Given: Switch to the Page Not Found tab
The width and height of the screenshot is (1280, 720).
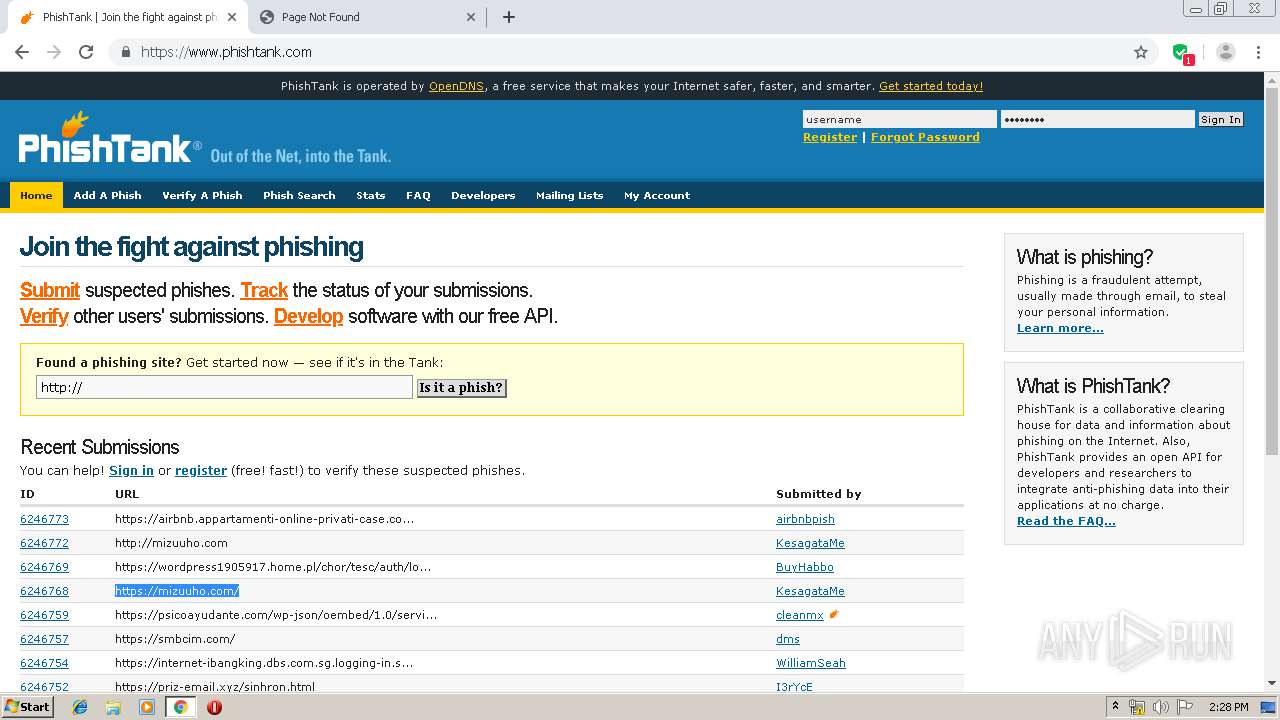Looking at the screenshot, I should 365,17.
